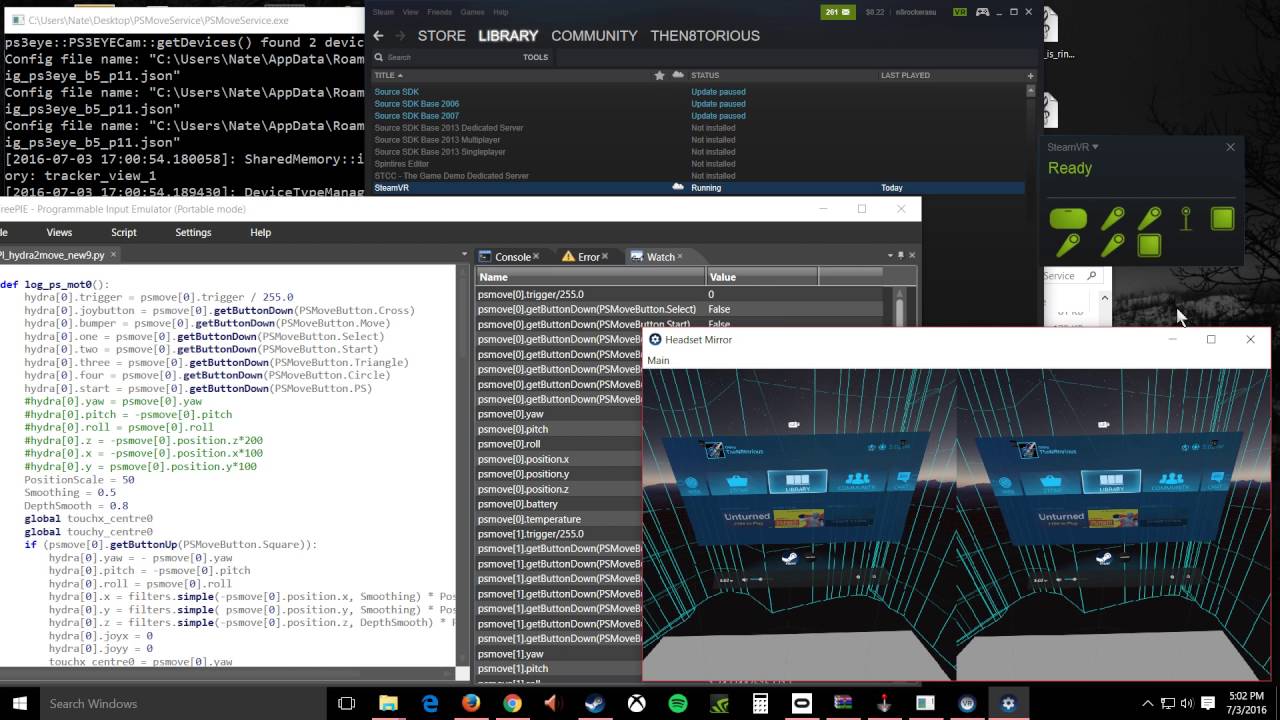Open THEN8TORIOUS profile section

pos(705,36)
